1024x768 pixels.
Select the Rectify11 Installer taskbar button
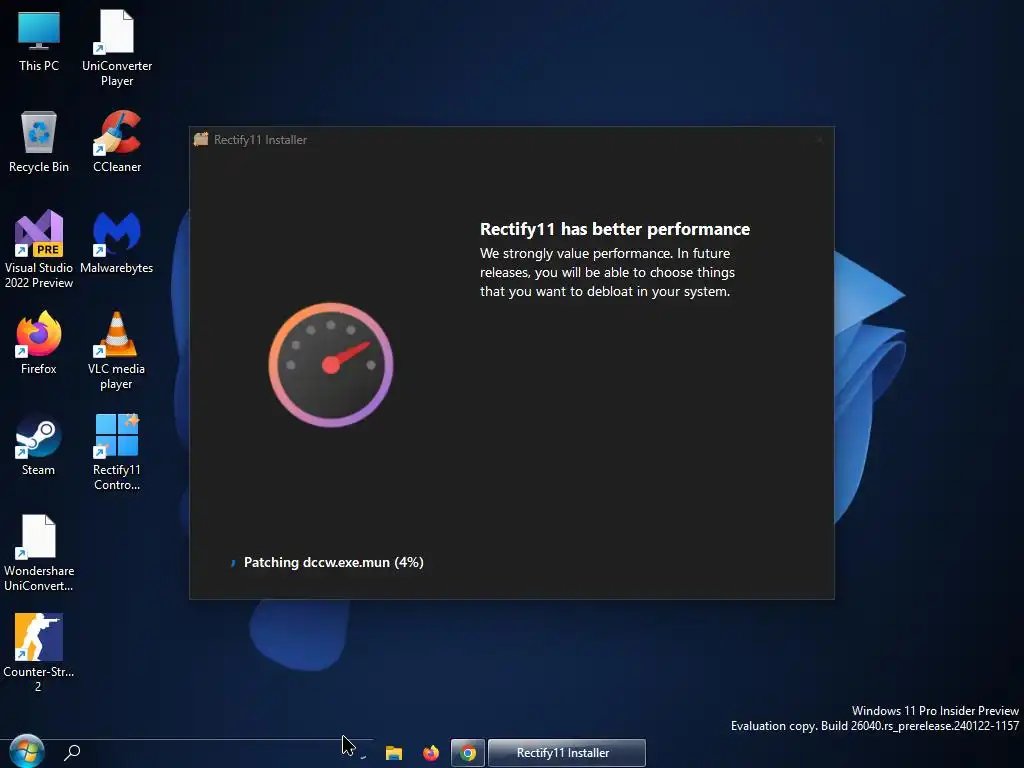(x=567, y=753)
